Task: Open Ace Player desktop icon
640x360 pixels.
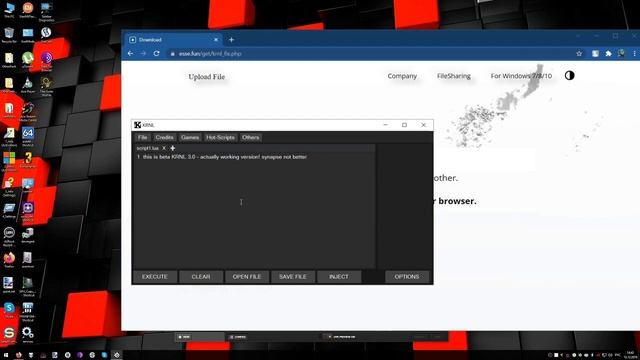Action: tap(28, 85)
